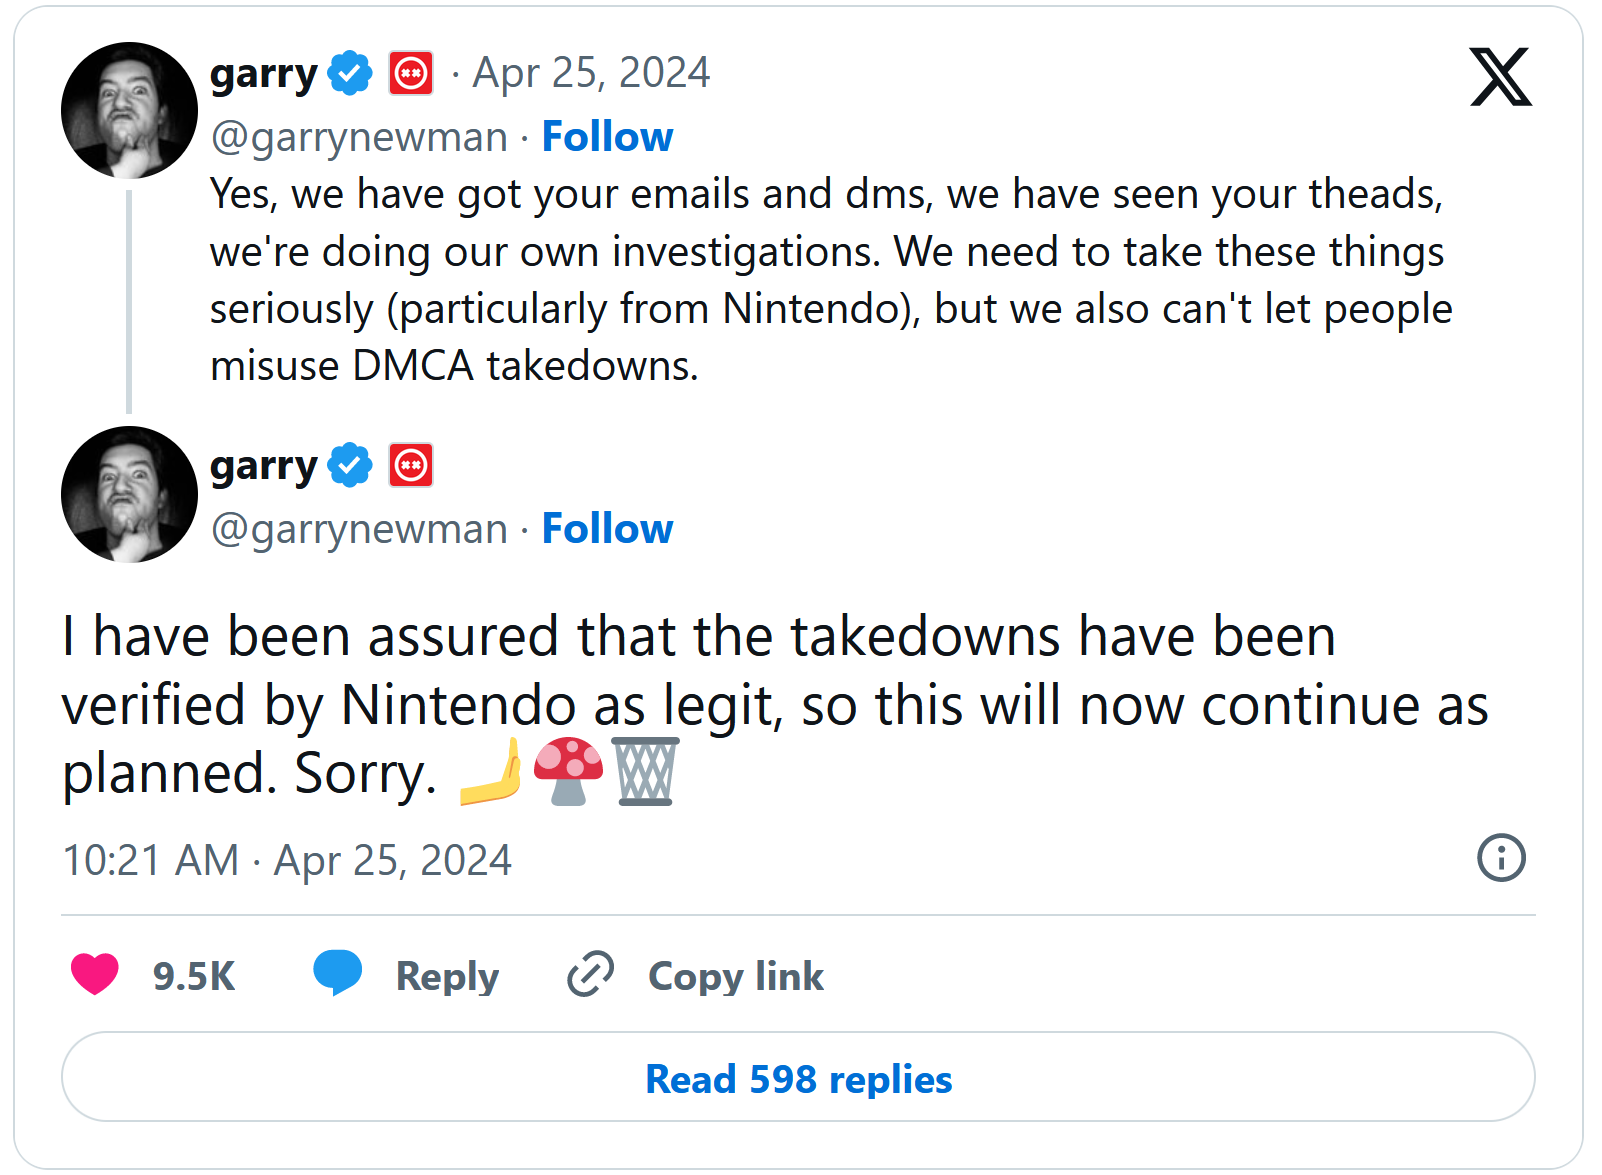Image resolution: width=1602 pixels, height=1175 pixels.
Task: Click the 10:21 AM timestamp link
Action: 150,858
